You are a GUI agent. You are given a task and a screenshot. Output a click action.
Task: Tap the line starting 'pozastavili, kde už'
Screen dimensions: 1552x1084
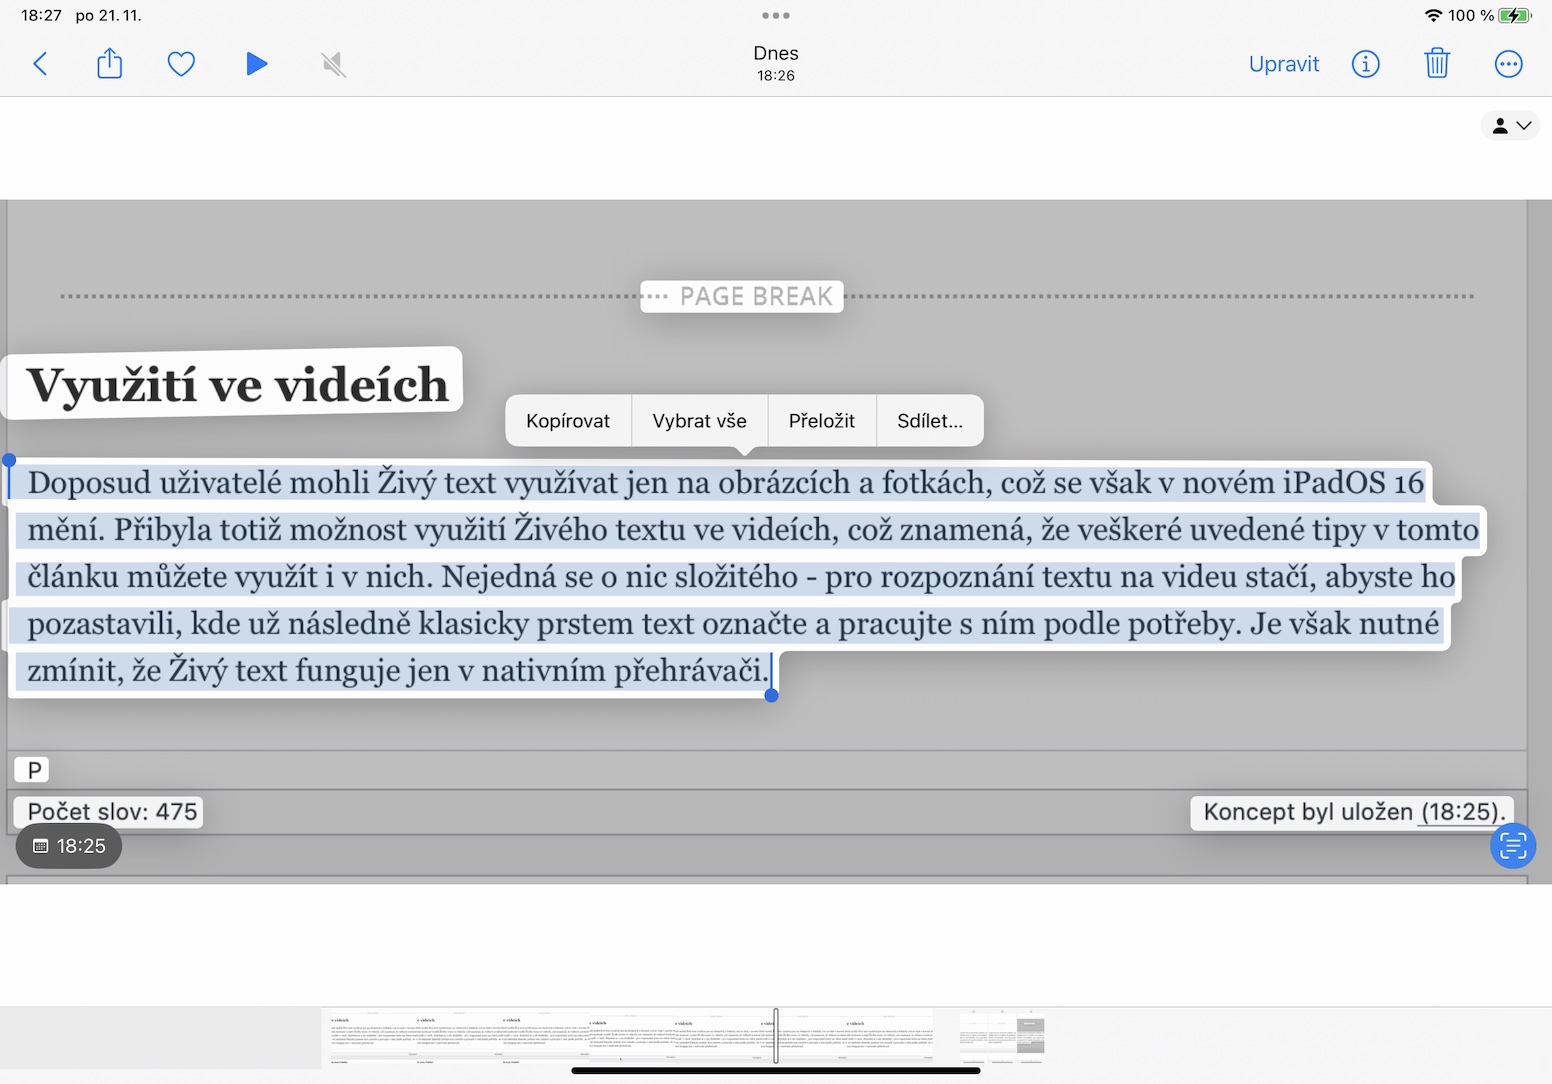coord(733,624)
